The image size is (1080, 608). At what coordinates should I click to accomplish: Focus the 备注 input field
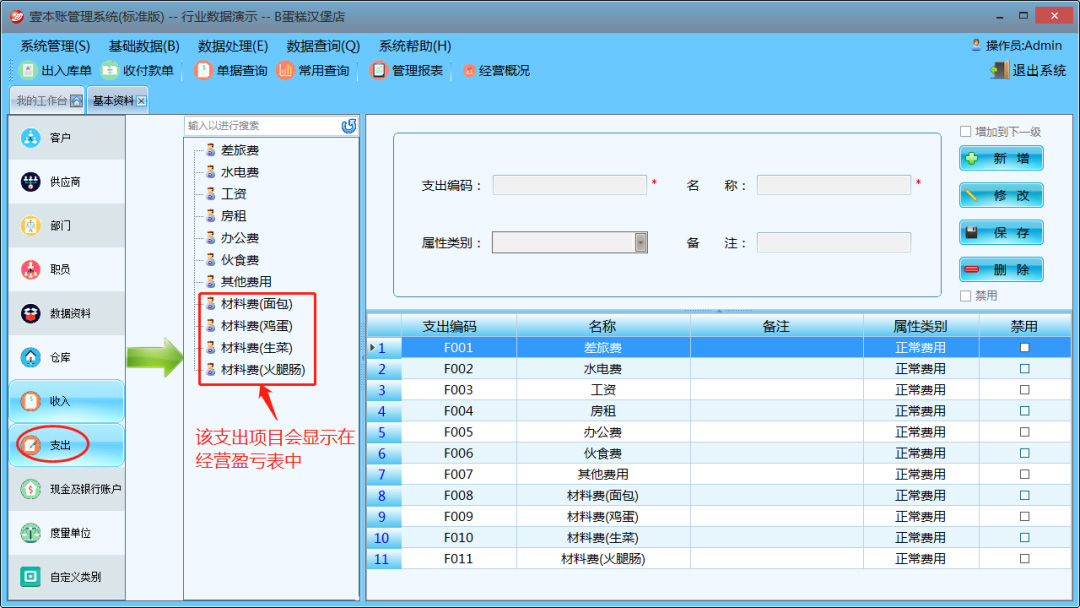point(833,242)
